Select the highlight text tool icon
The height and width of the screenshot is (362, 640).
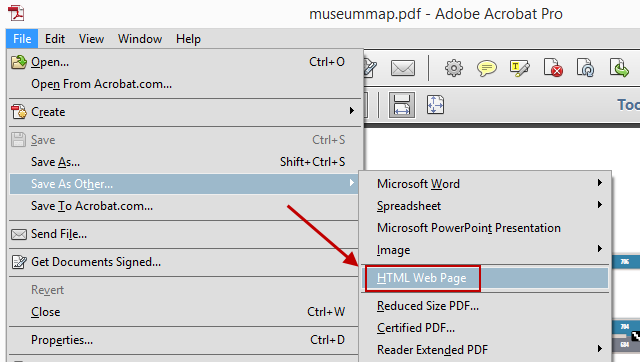pos(520,68)
